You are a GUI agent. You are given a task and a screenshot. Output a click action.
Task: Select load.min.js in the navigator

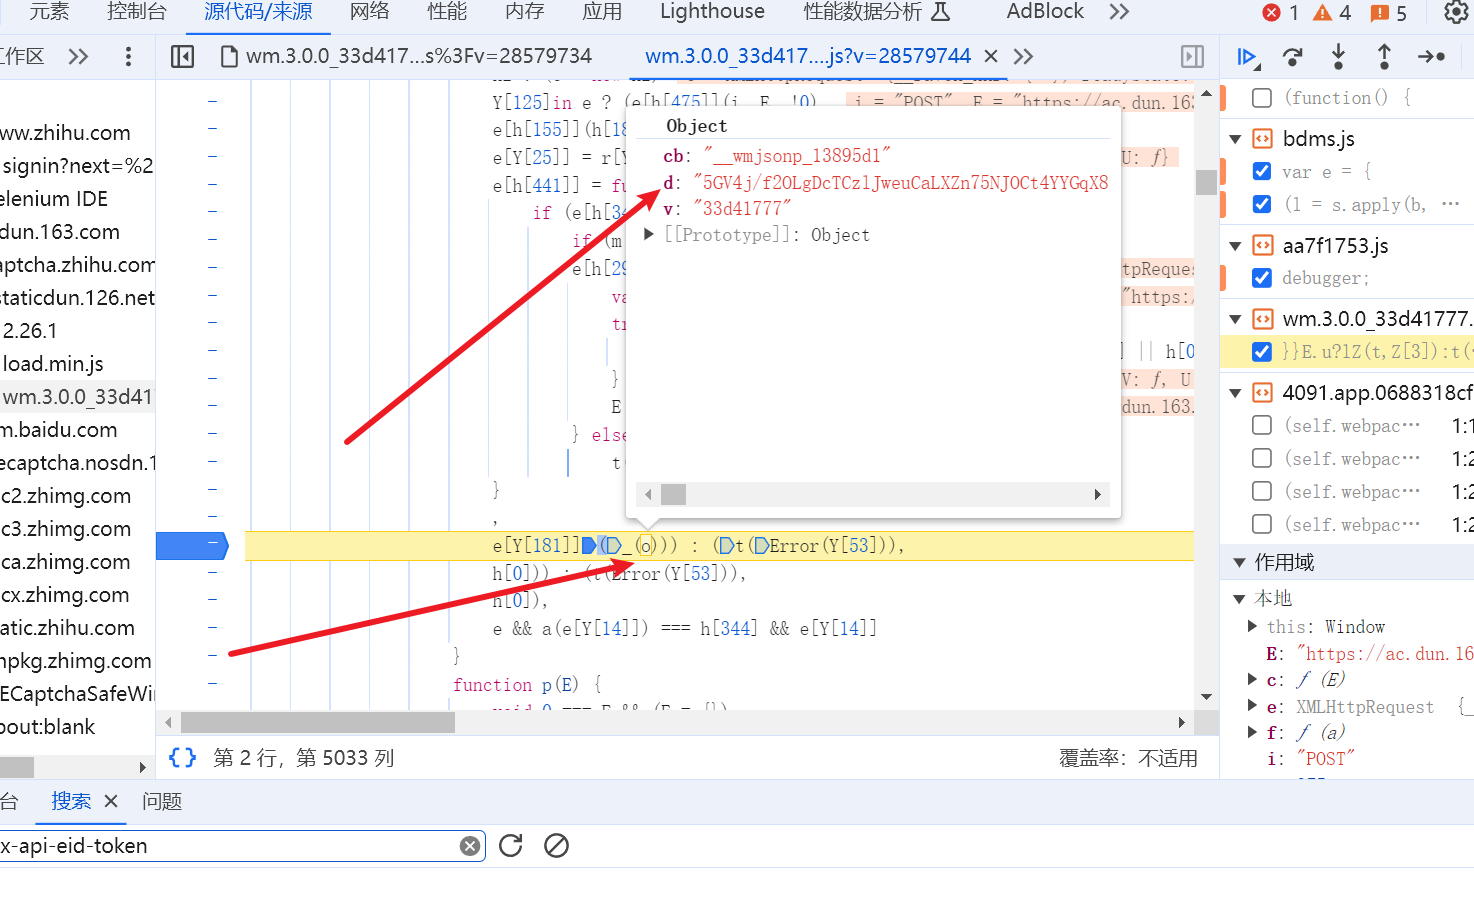coord(53,364)
